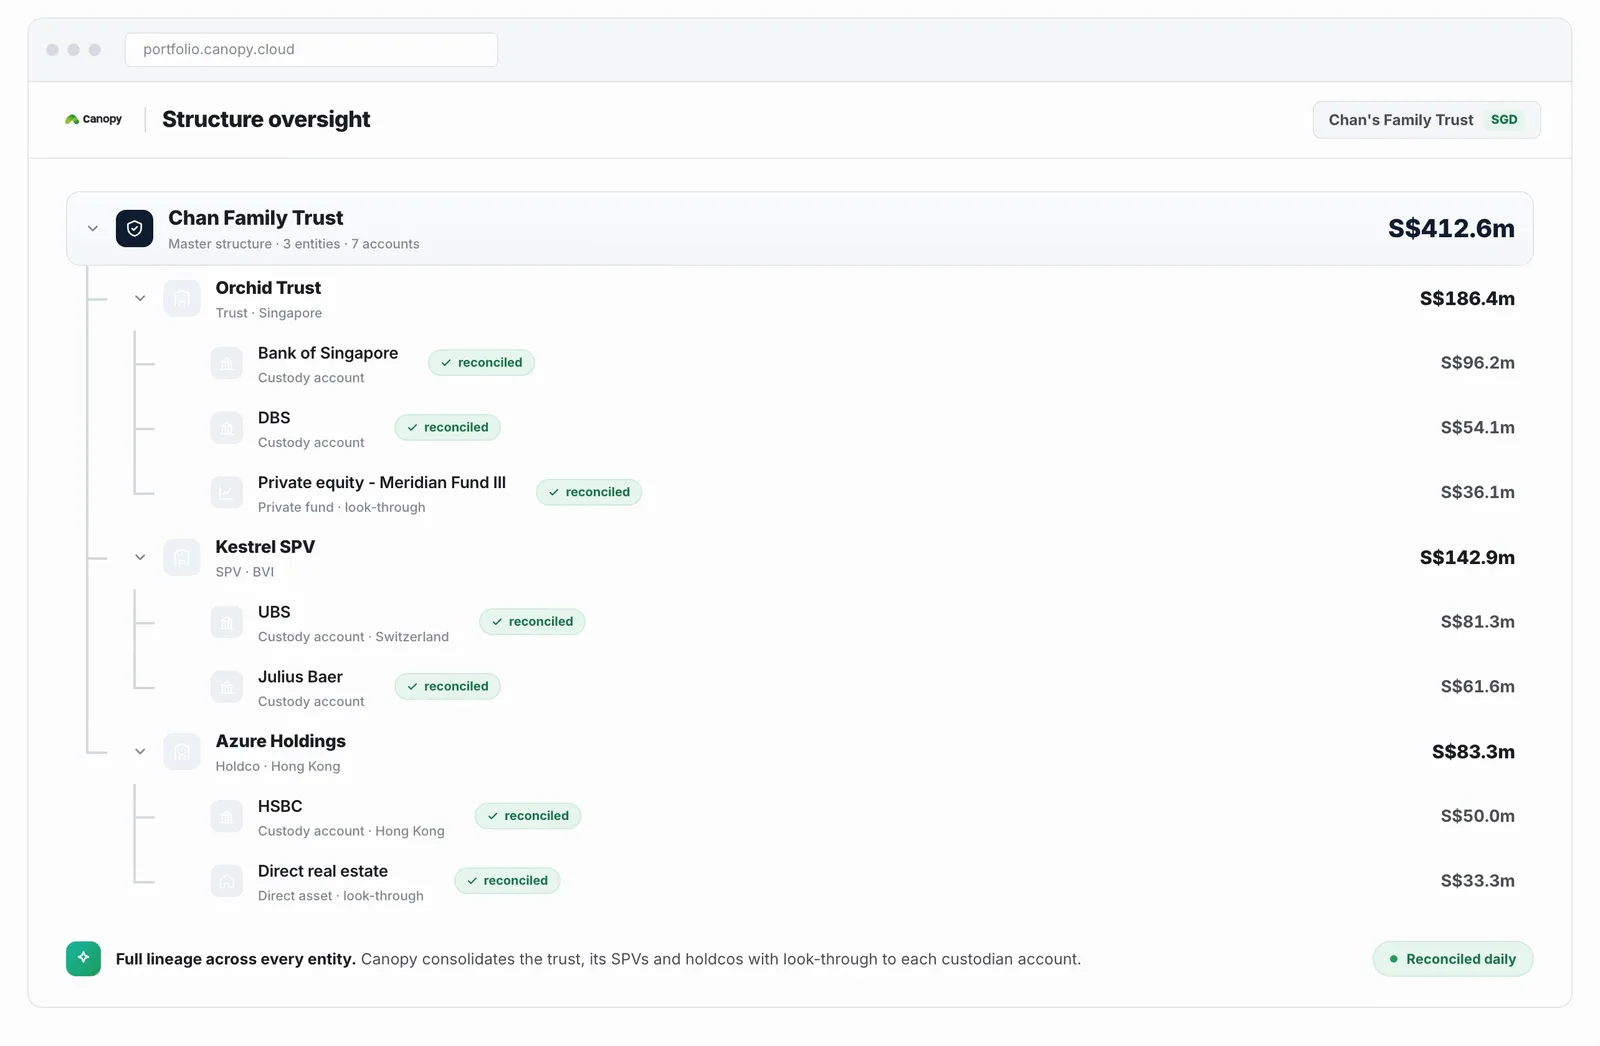Click the portfolio.canopy.cloud address bar
The image size is (1600, 1046).
tap(311, 50)
